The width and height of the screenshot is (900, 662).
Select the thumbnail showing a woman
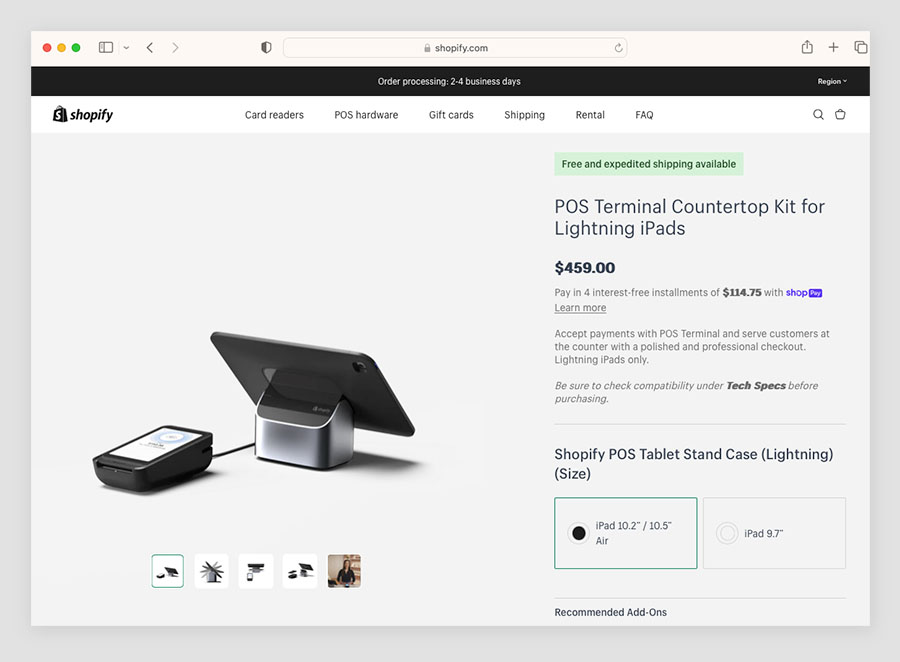pos(344,571)
